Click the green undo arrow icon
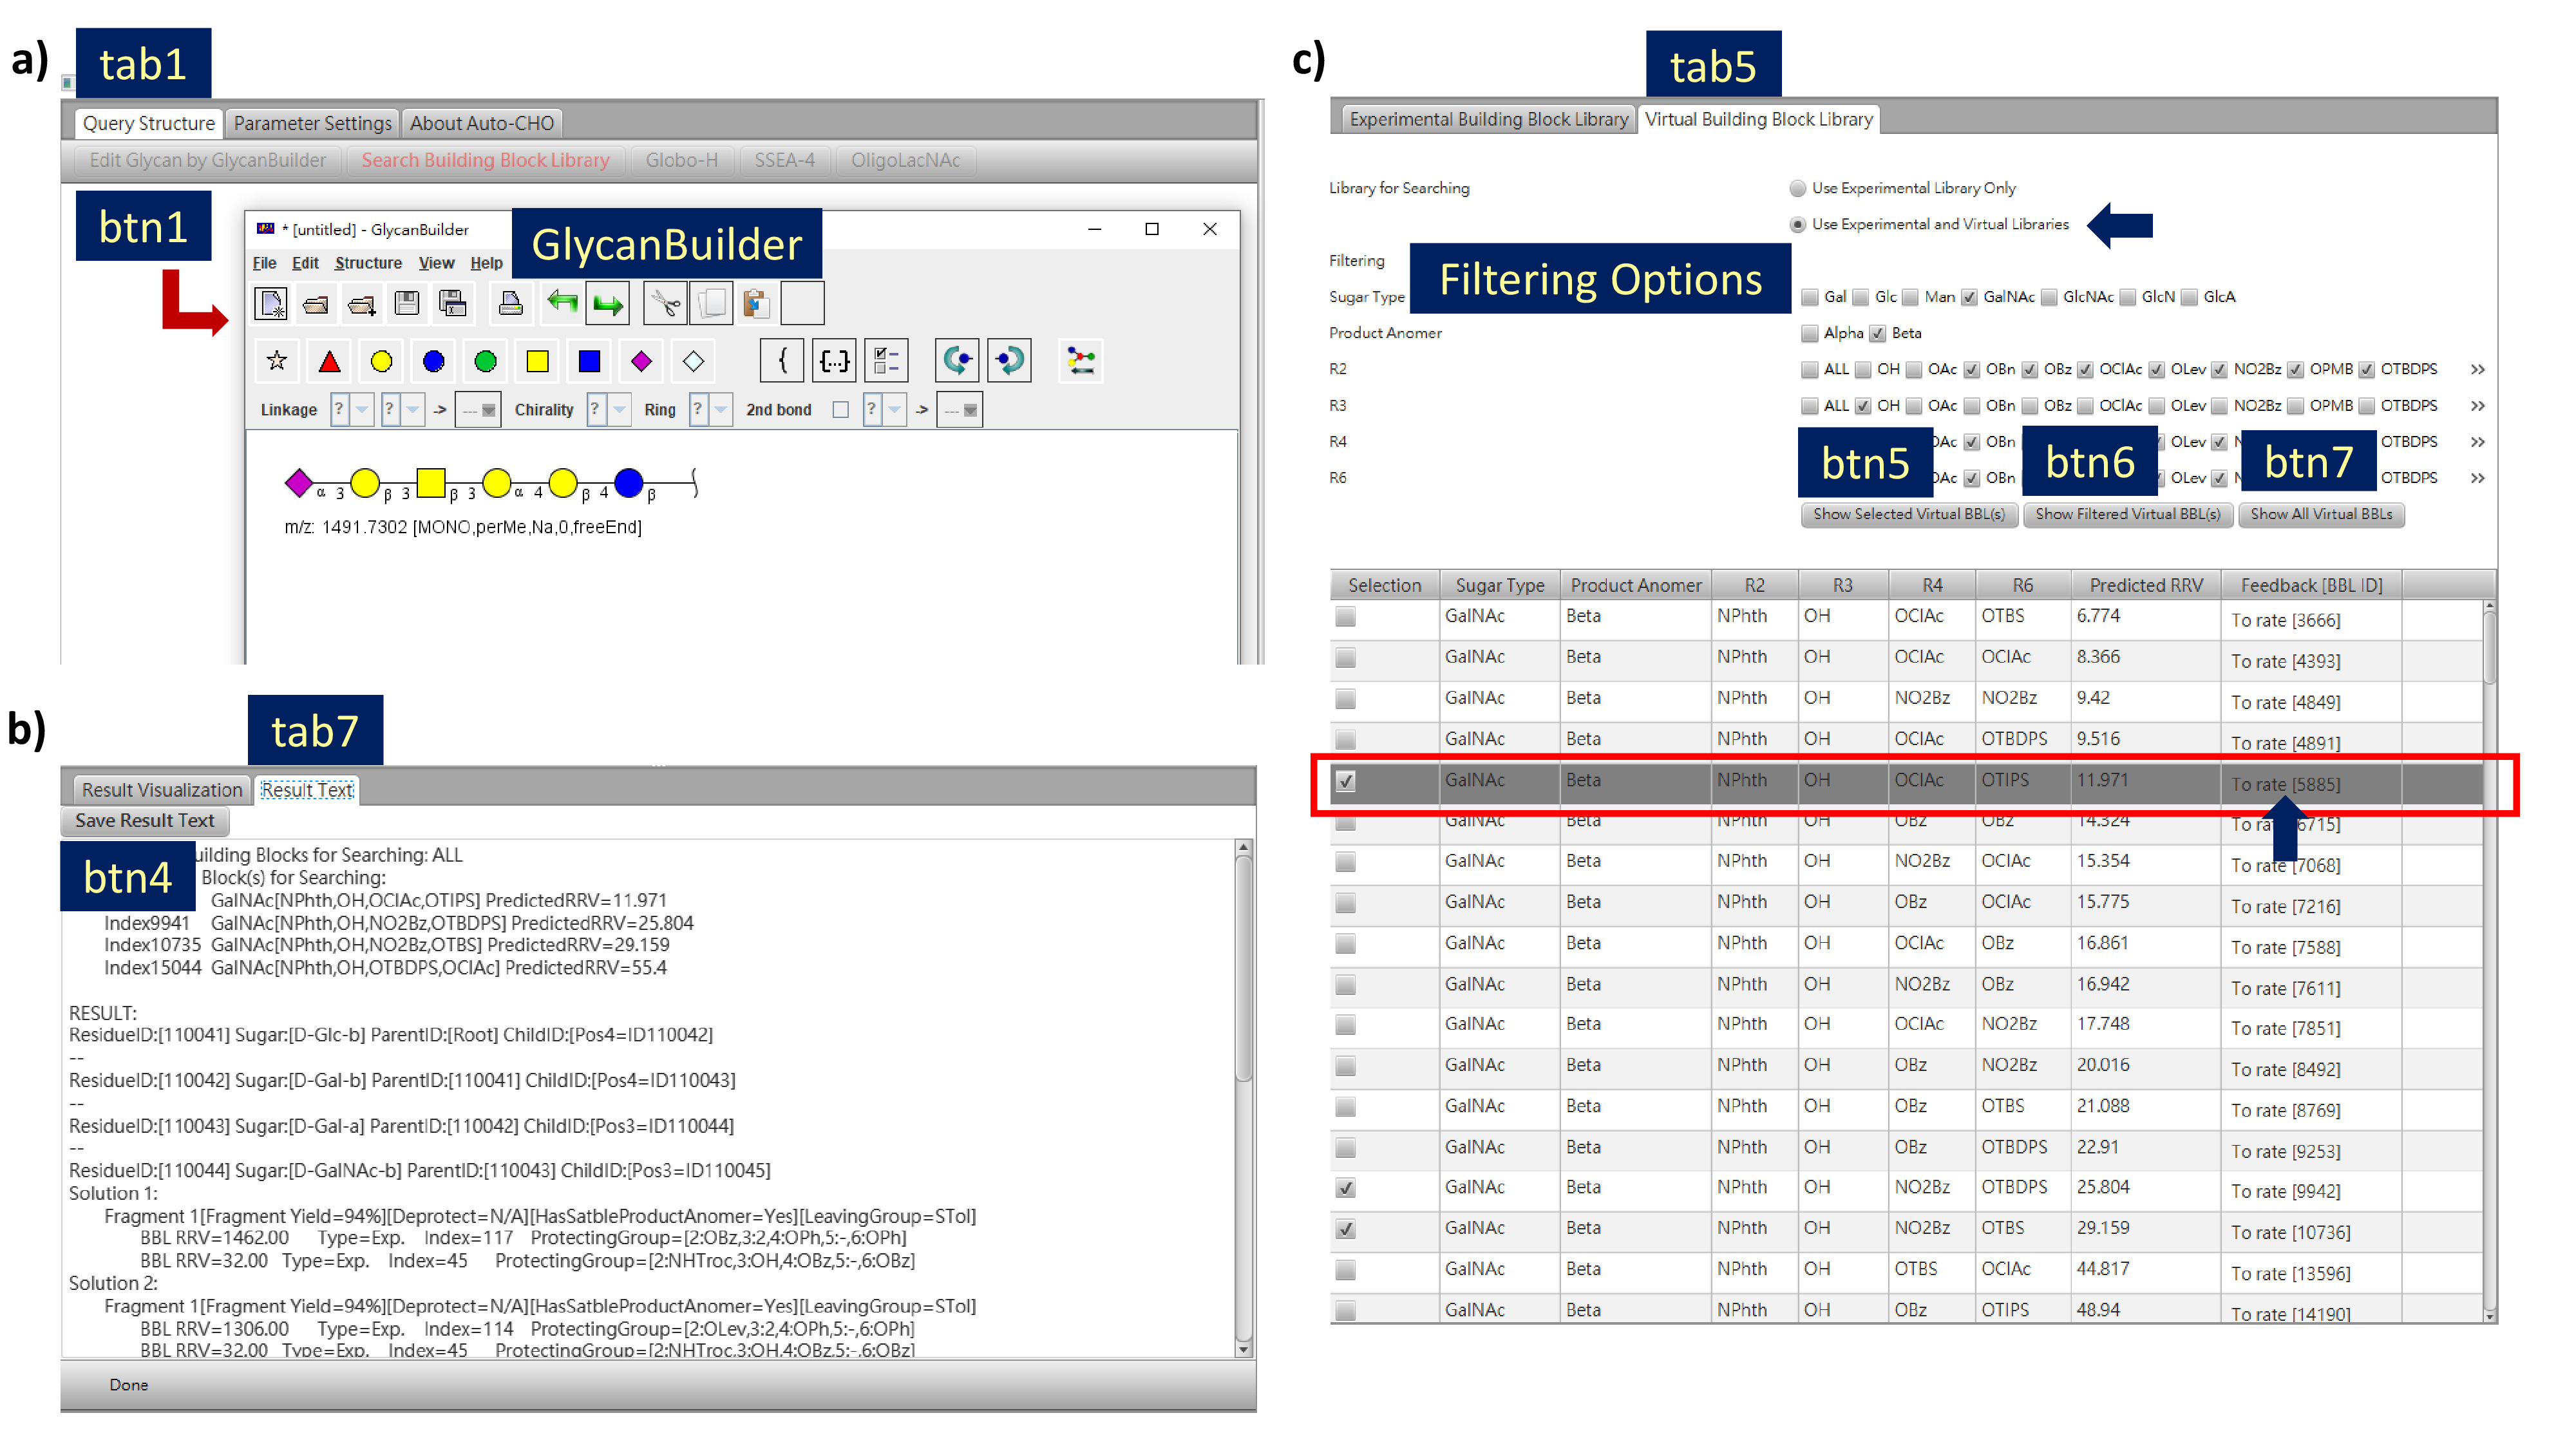Screen dimensions: 2576x1449 562,303
